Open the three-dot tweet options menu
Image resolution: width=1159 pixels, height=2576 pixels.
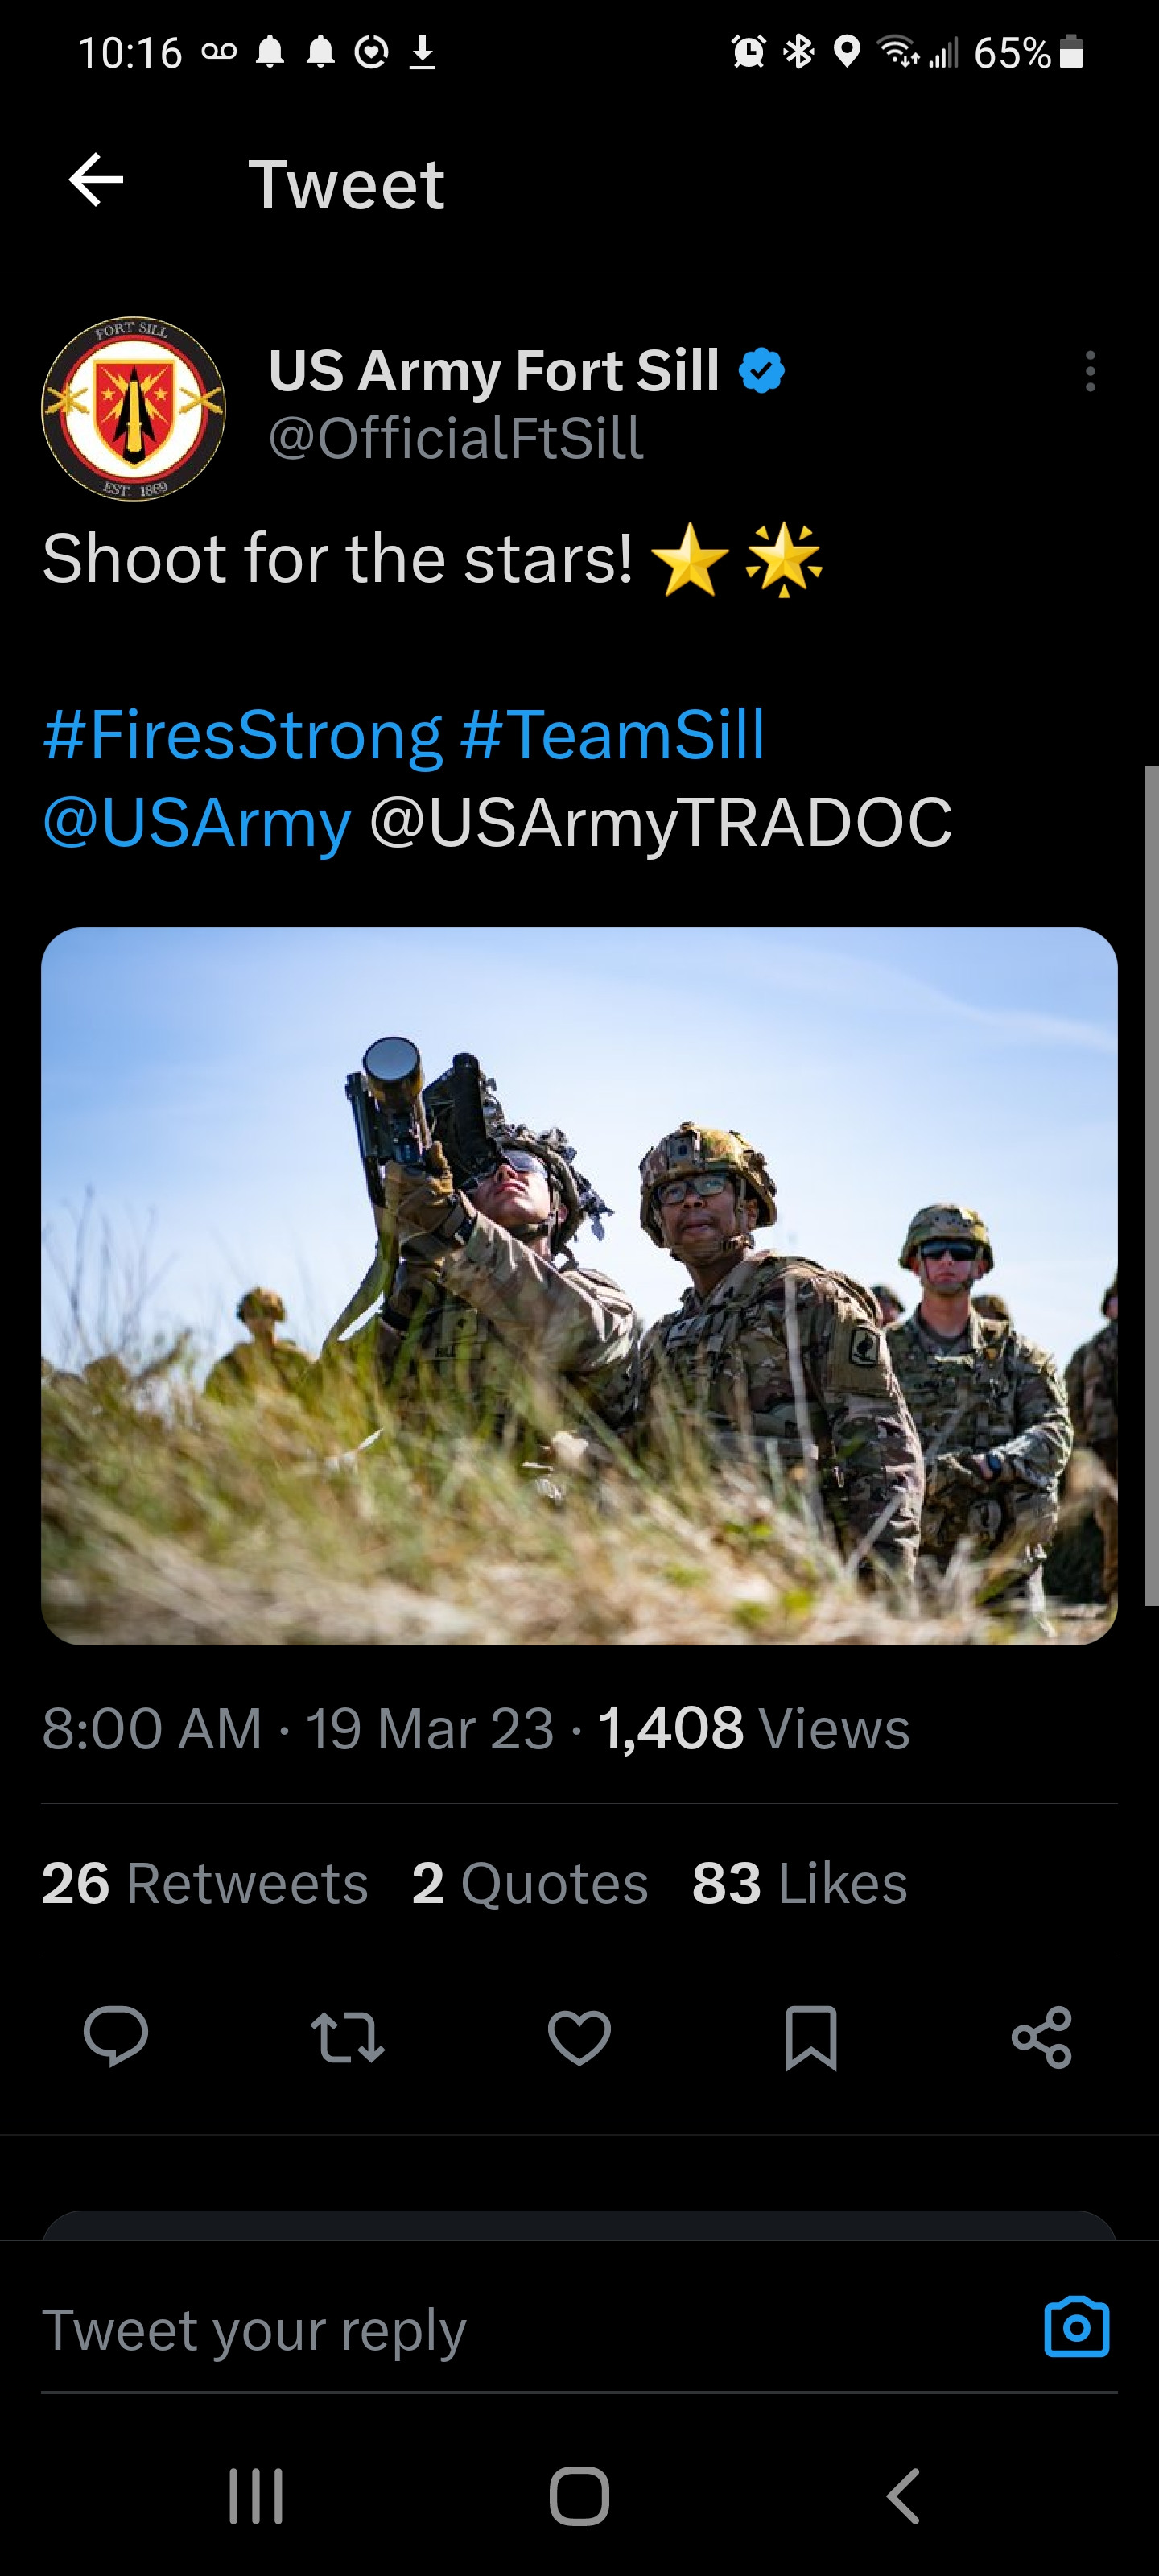pyautogui.click(x=1089, y=371)
